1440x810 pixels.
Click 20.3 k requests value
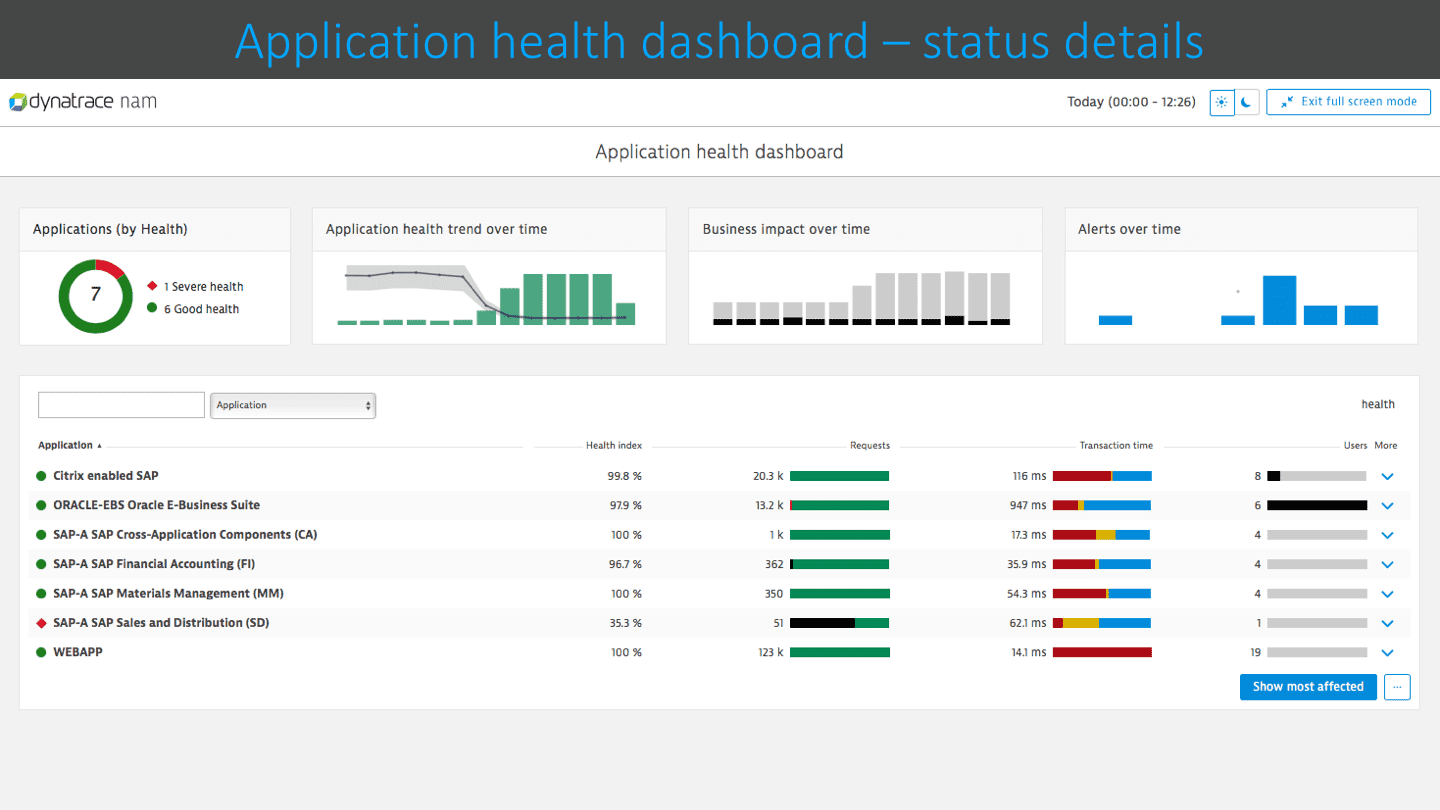(768, 476)
